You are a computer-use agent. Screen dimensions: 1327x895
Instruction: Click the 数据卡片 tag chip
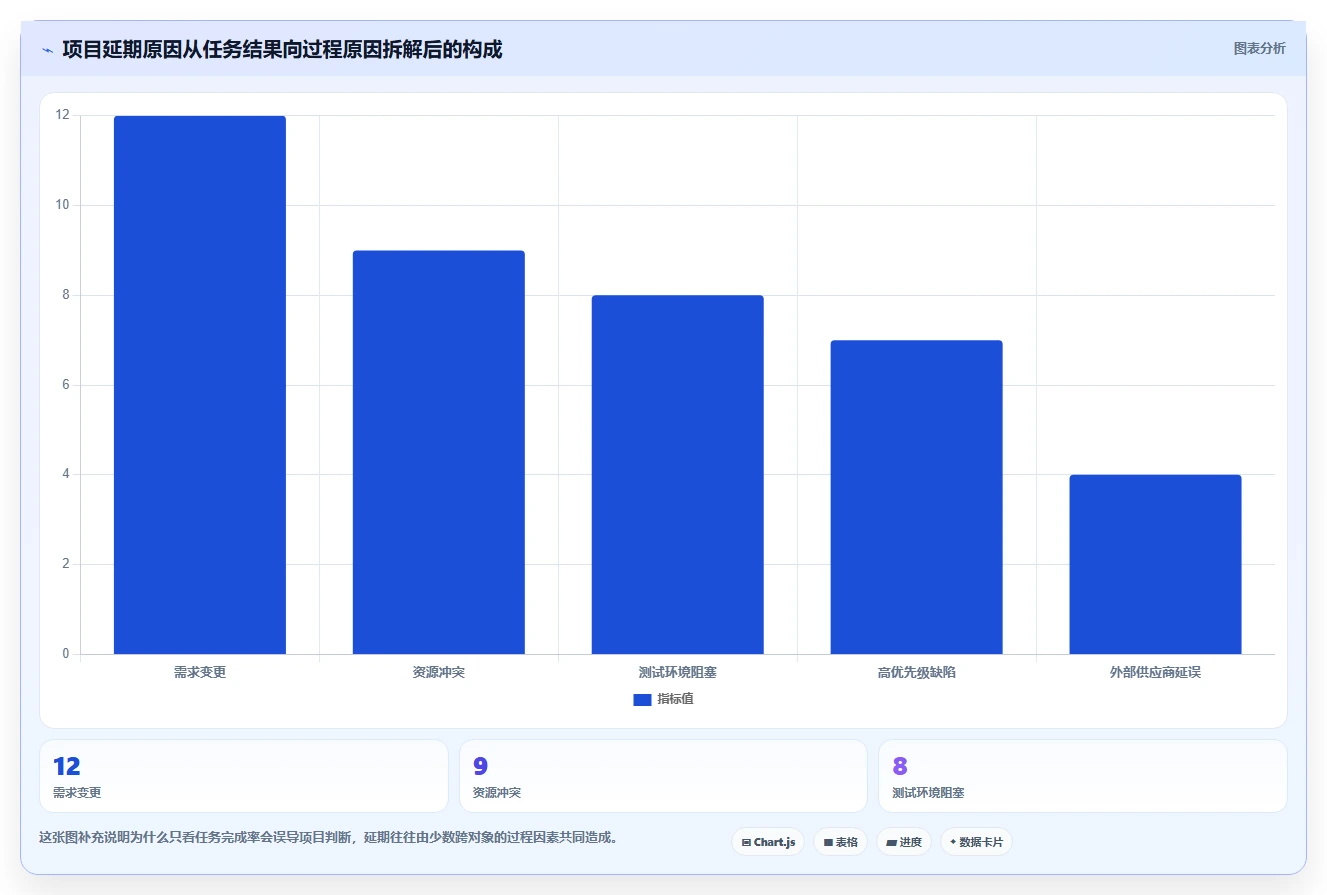(976, 842)
